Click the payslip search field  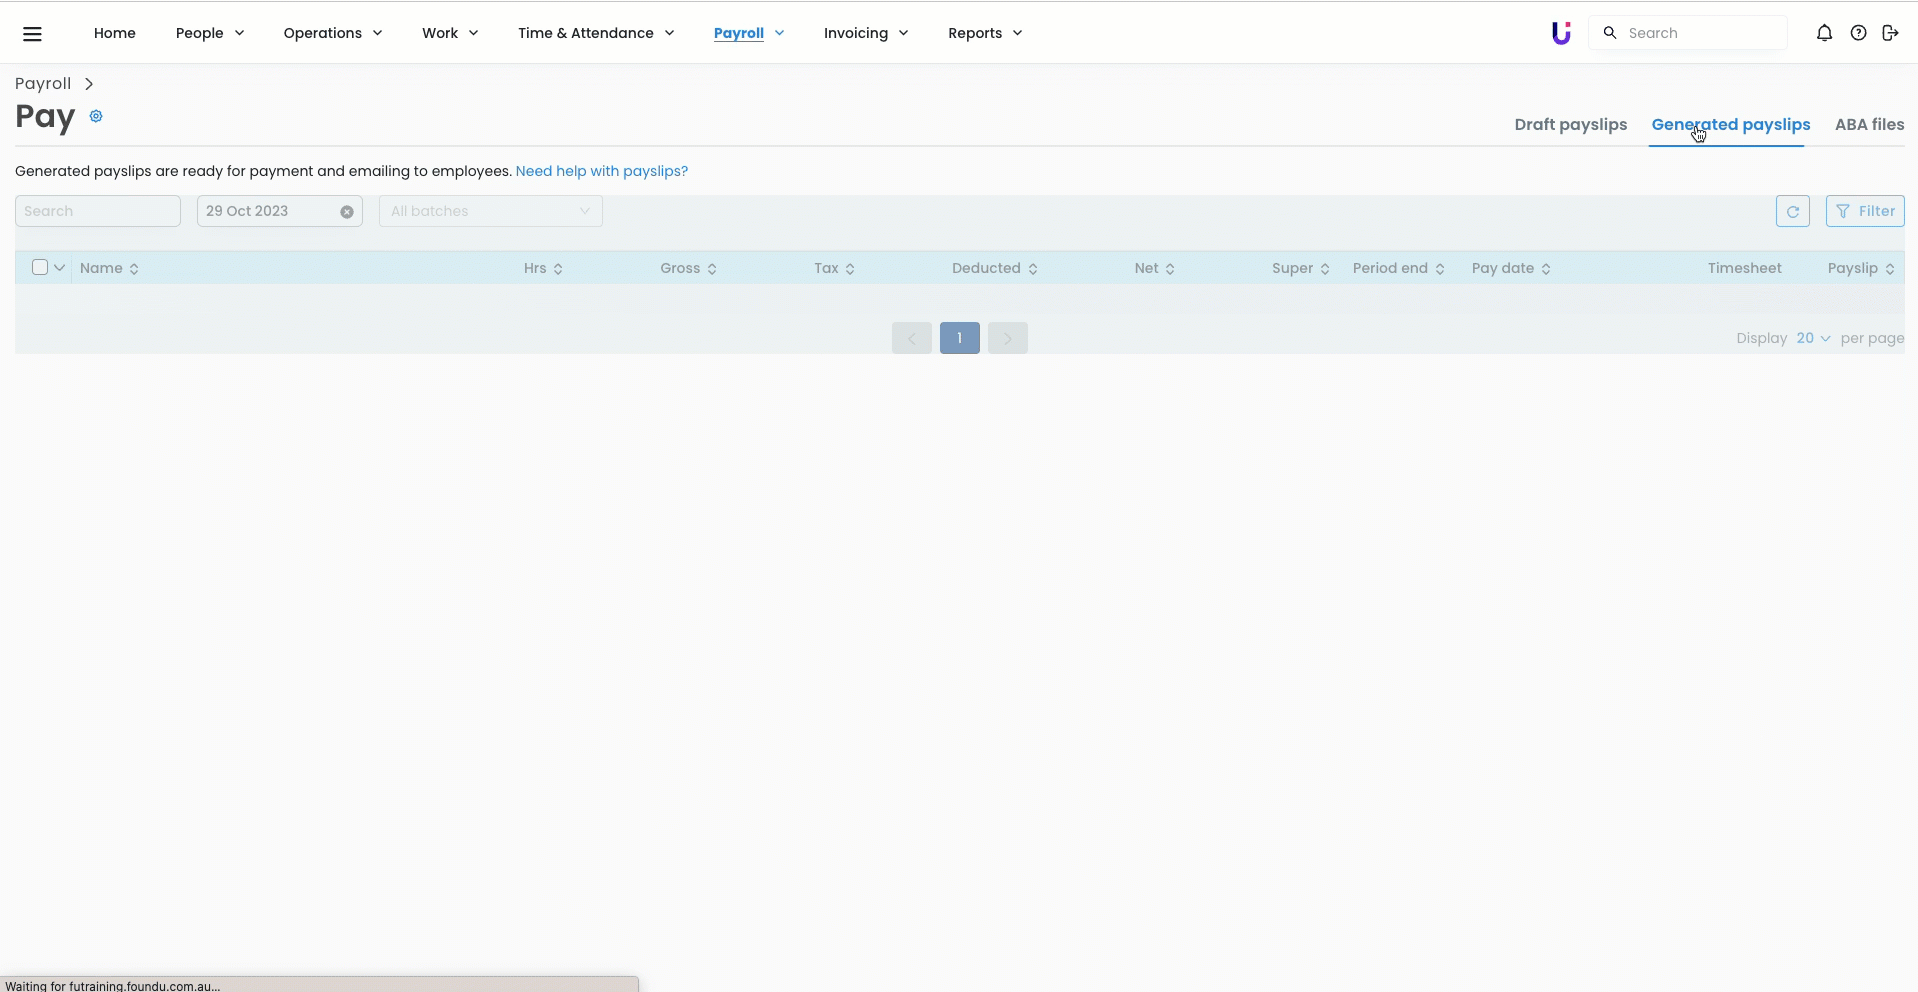tap(98, 211)
